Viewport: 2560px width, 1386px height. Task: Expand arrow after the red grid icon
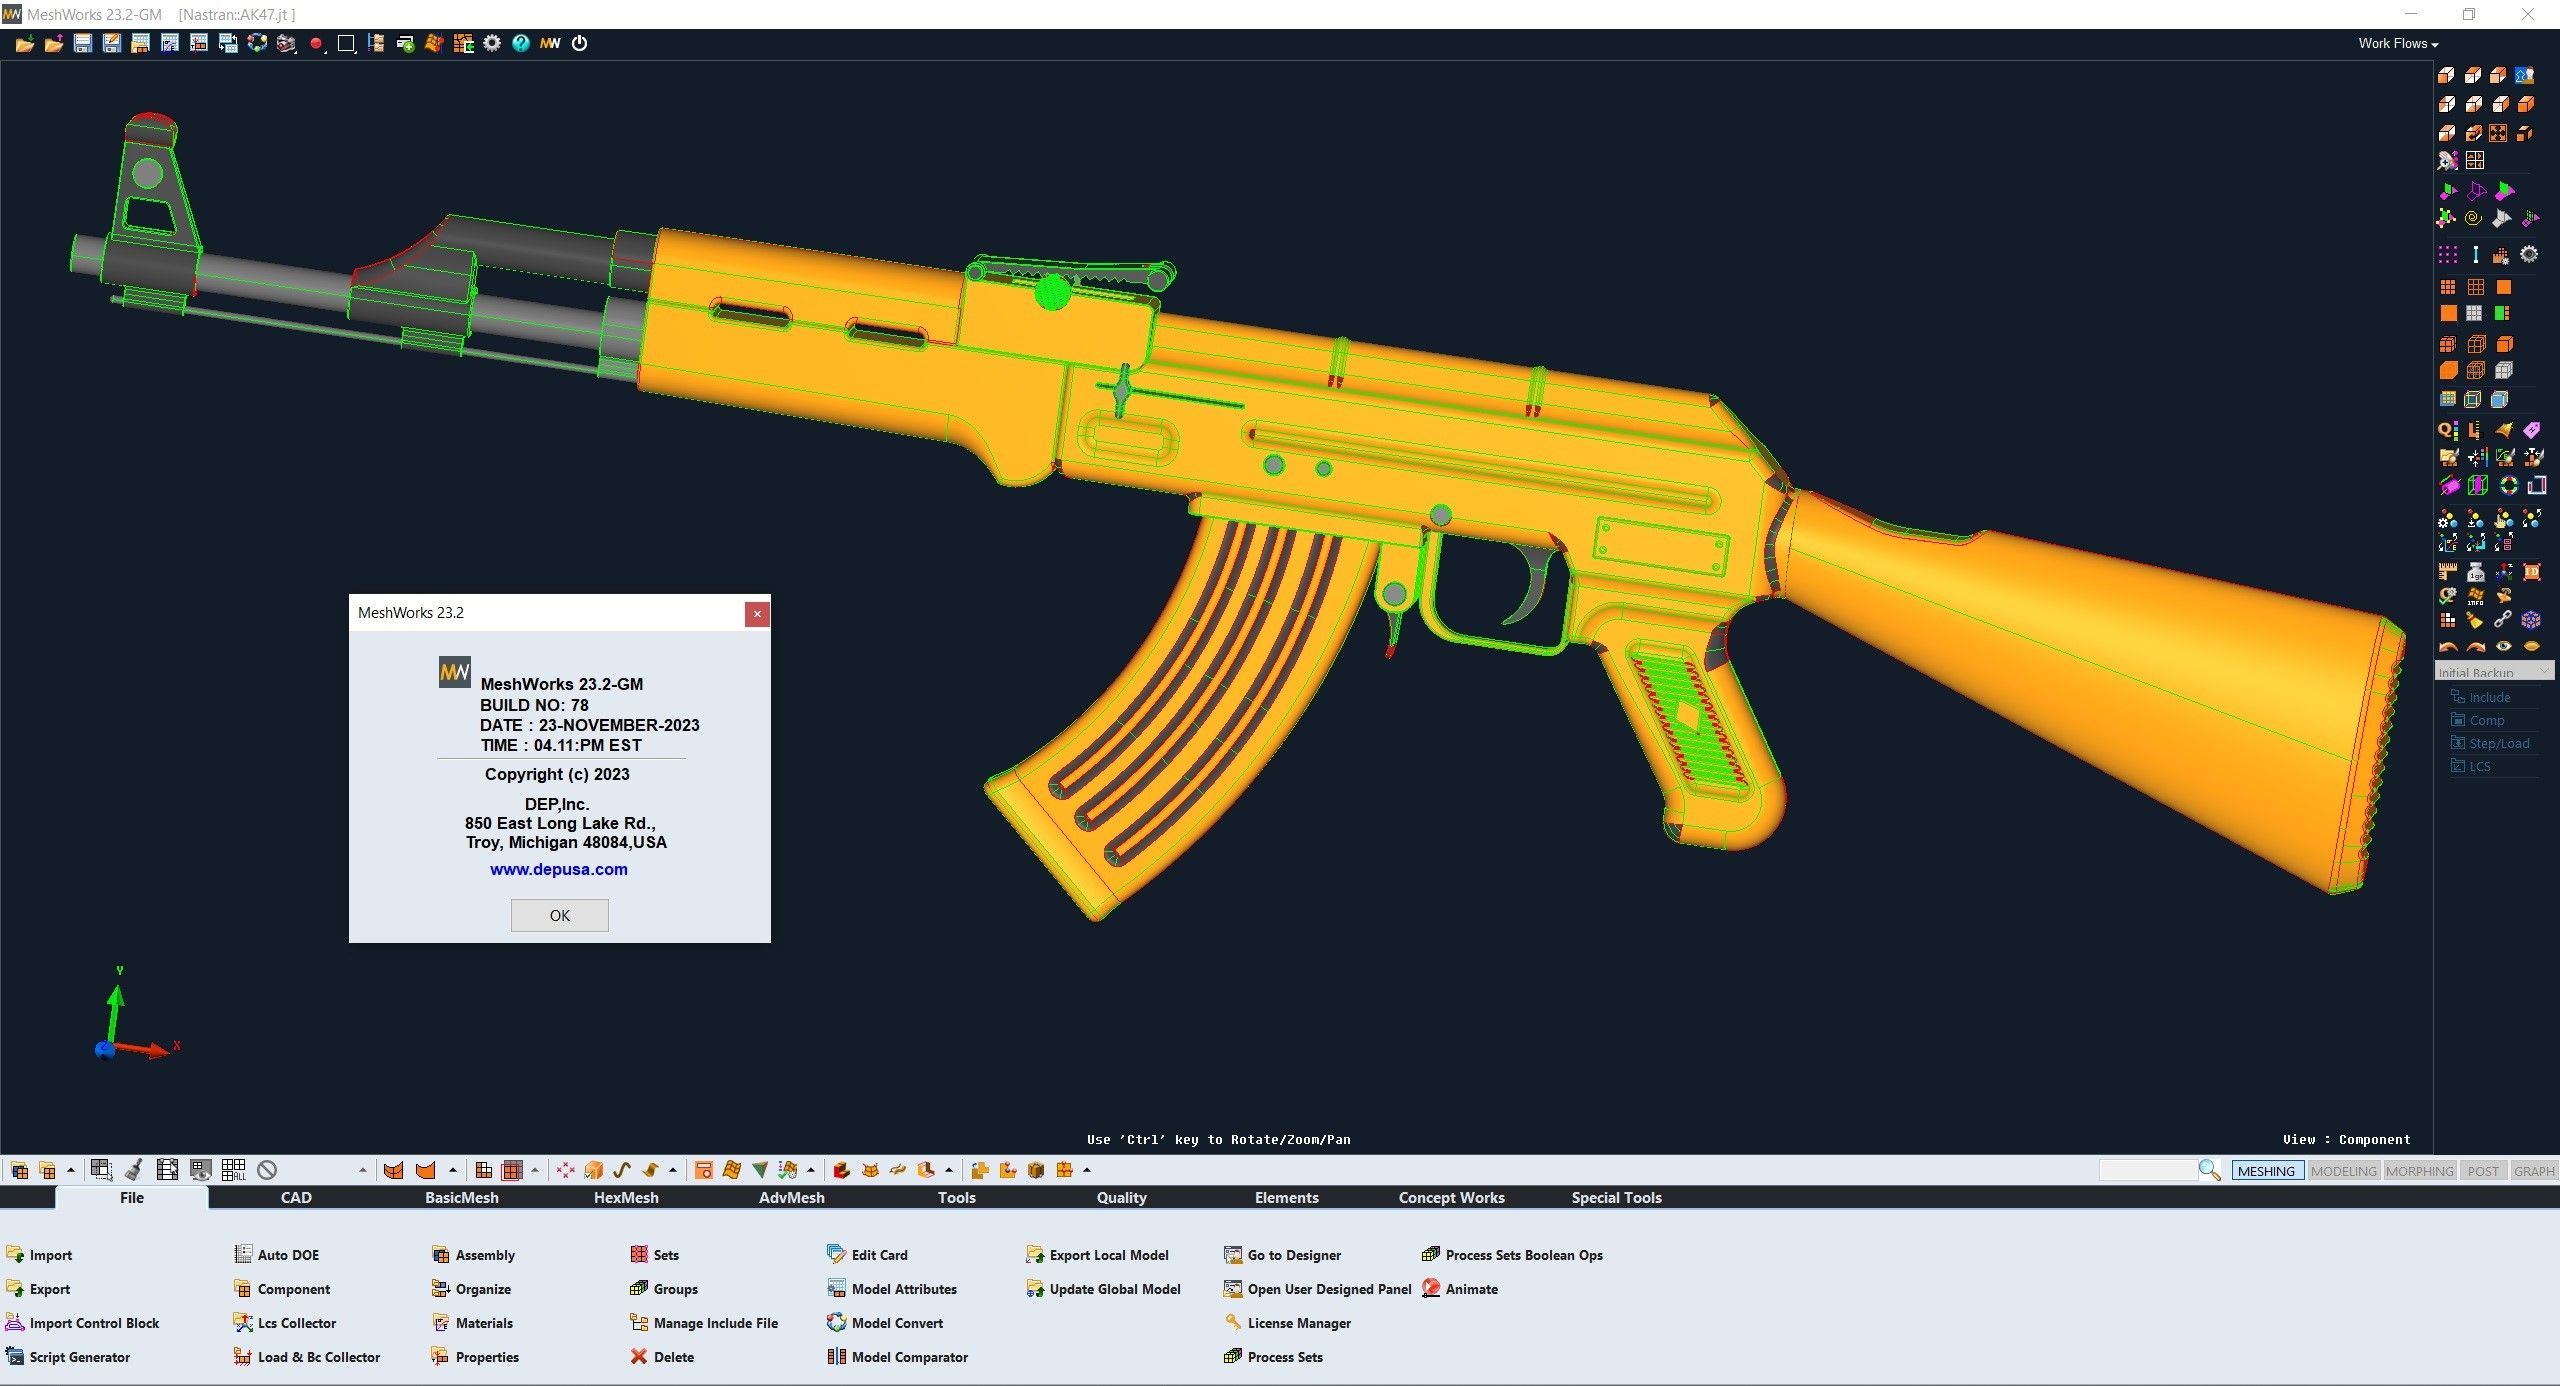535,1170
